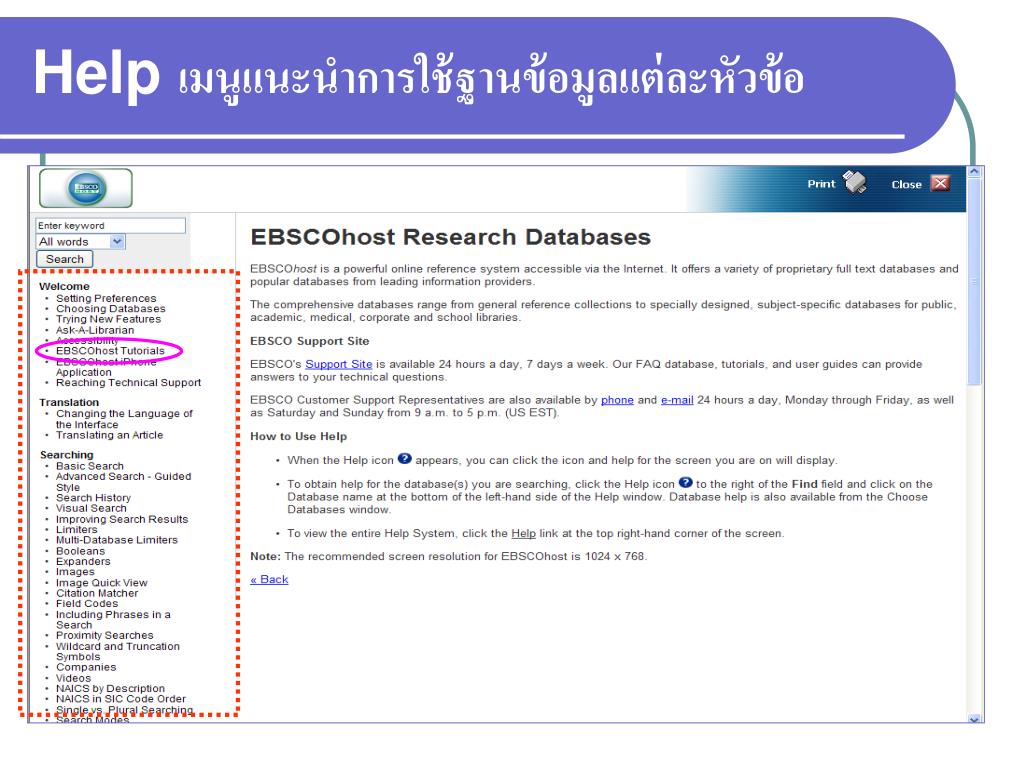Open Changing the Language of the Interface
This screenshot has width=1024, height=768.
tap(124, 419)
